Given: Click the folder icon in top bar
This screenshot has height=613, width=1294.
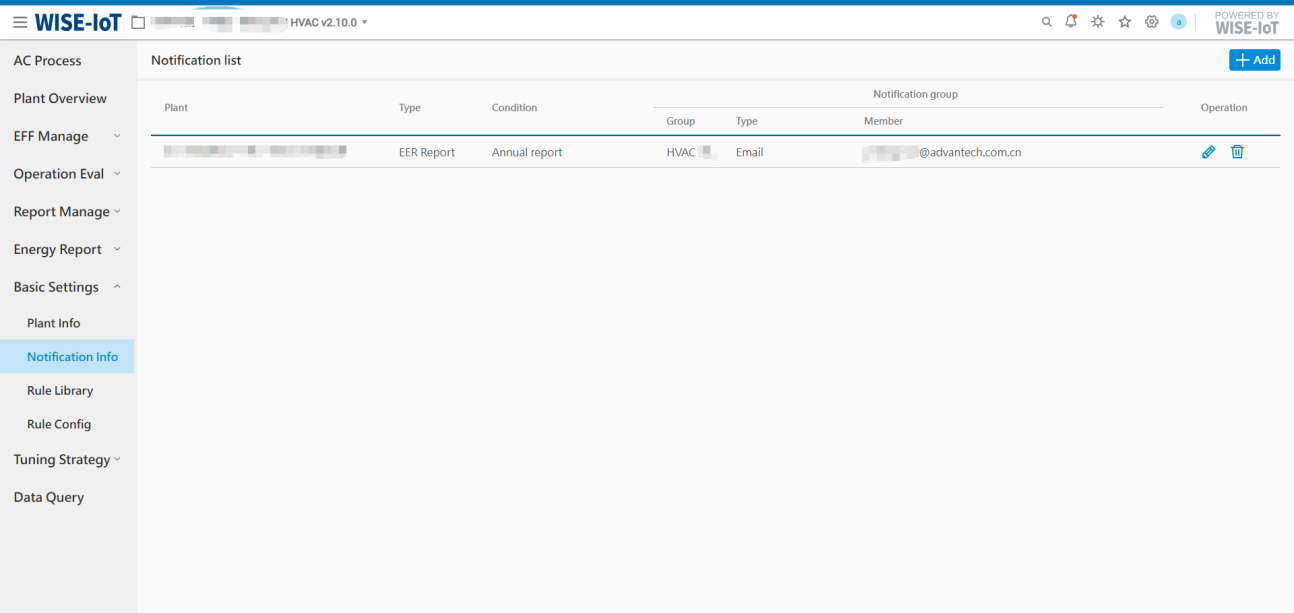Looking at the screenshot, I should pos(139,22).
